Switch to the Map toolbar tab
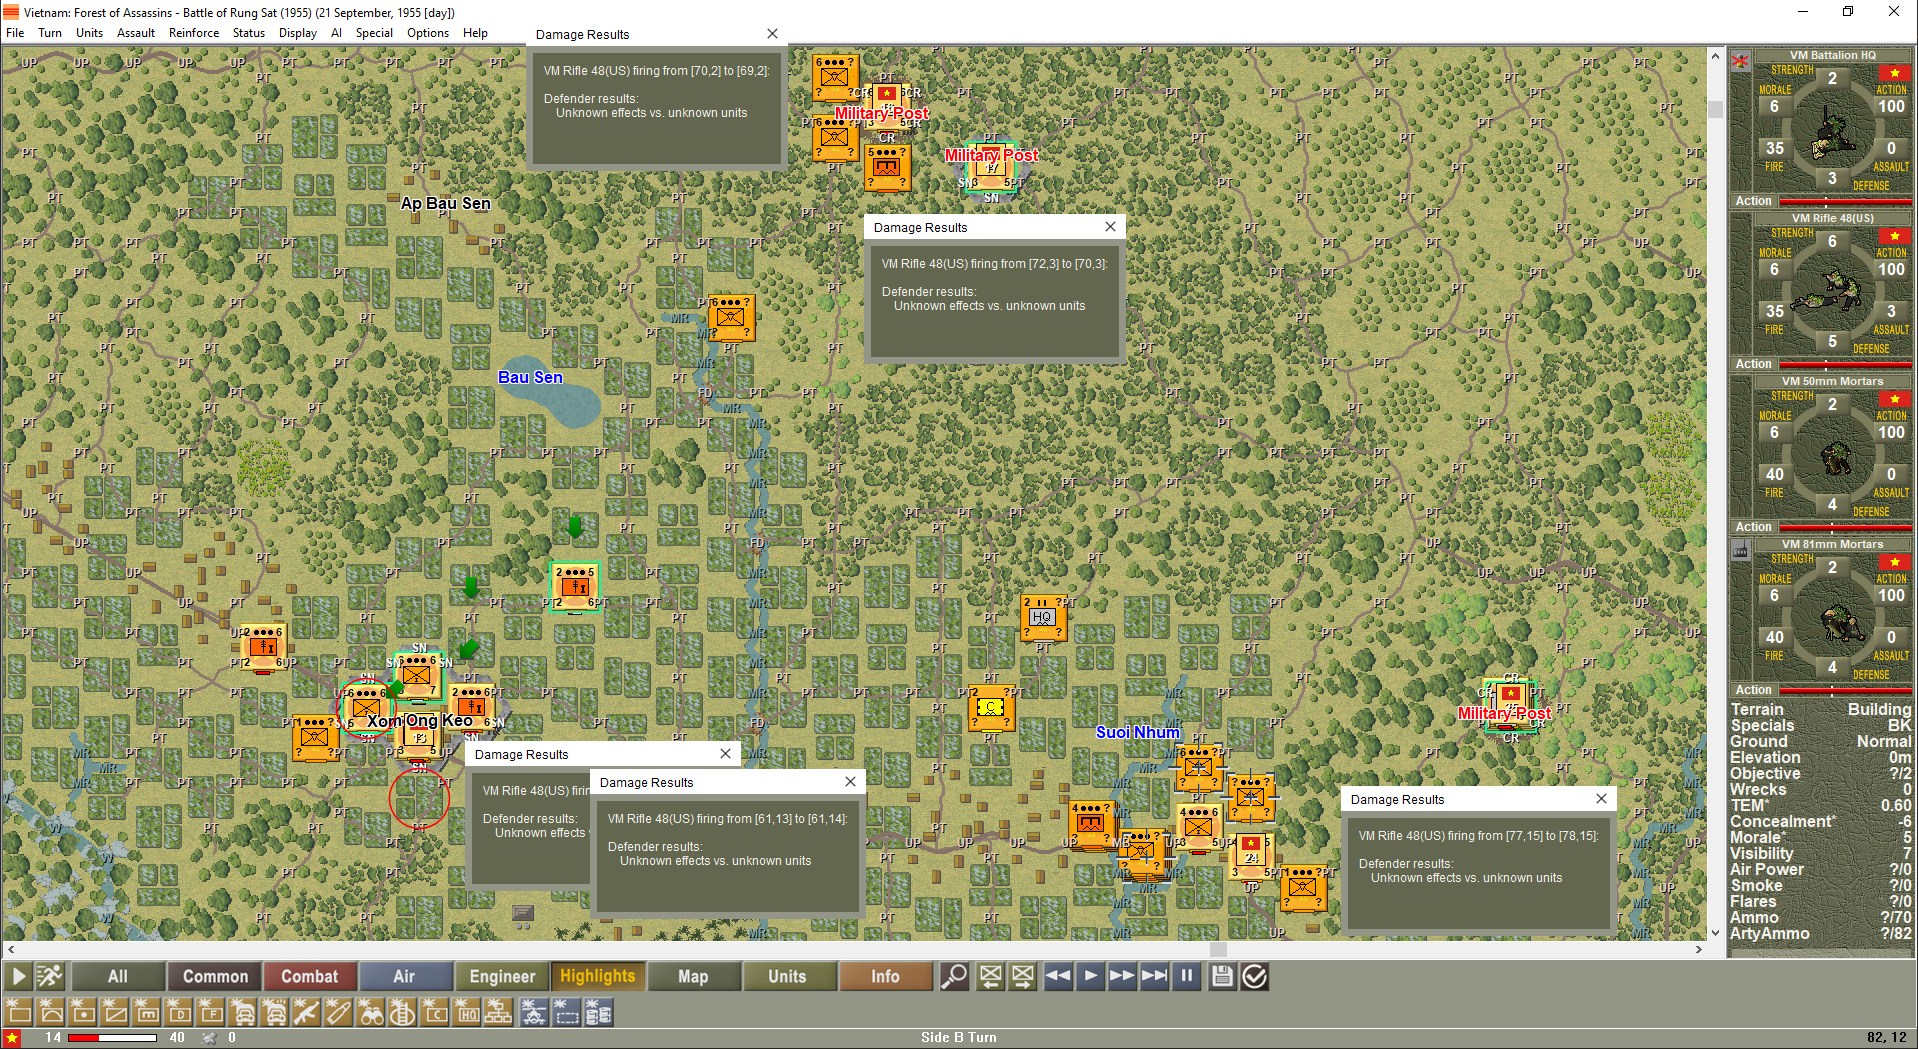This screenshot has width=1918, height=1049. (x=693, y=976)
